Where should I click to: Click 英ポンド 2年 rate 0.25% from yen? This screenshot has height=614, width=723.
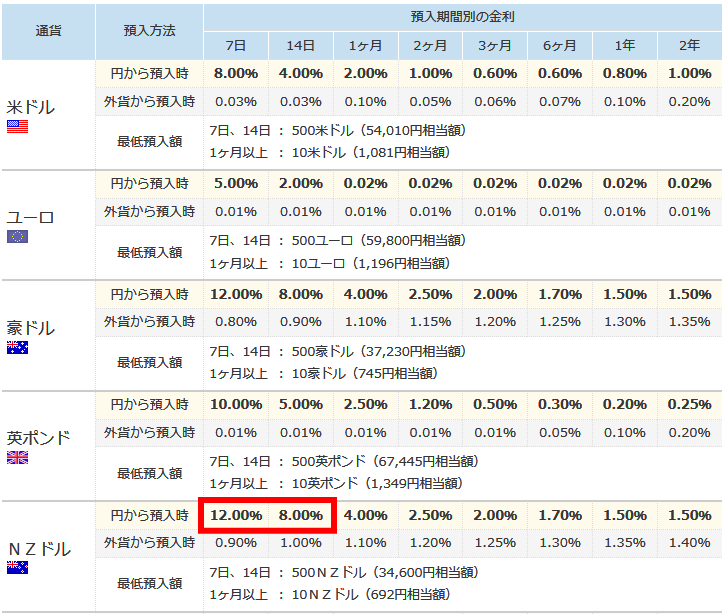click(689, 404)
